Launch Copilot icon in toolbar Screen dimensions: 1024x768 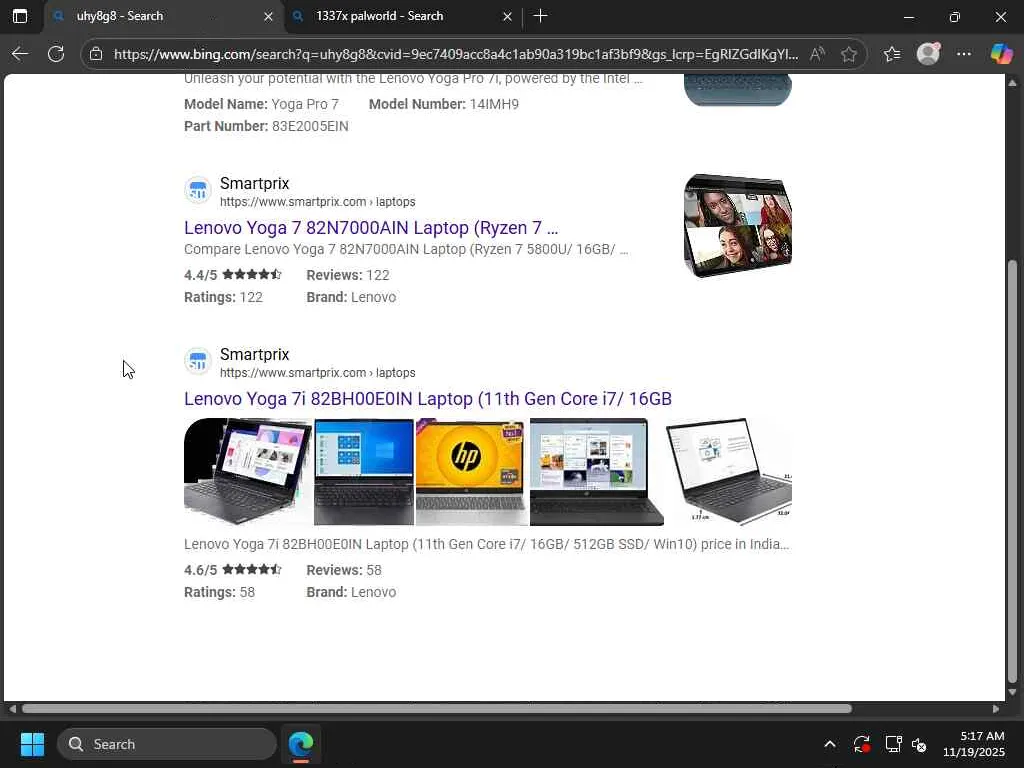click(1001, 54)
